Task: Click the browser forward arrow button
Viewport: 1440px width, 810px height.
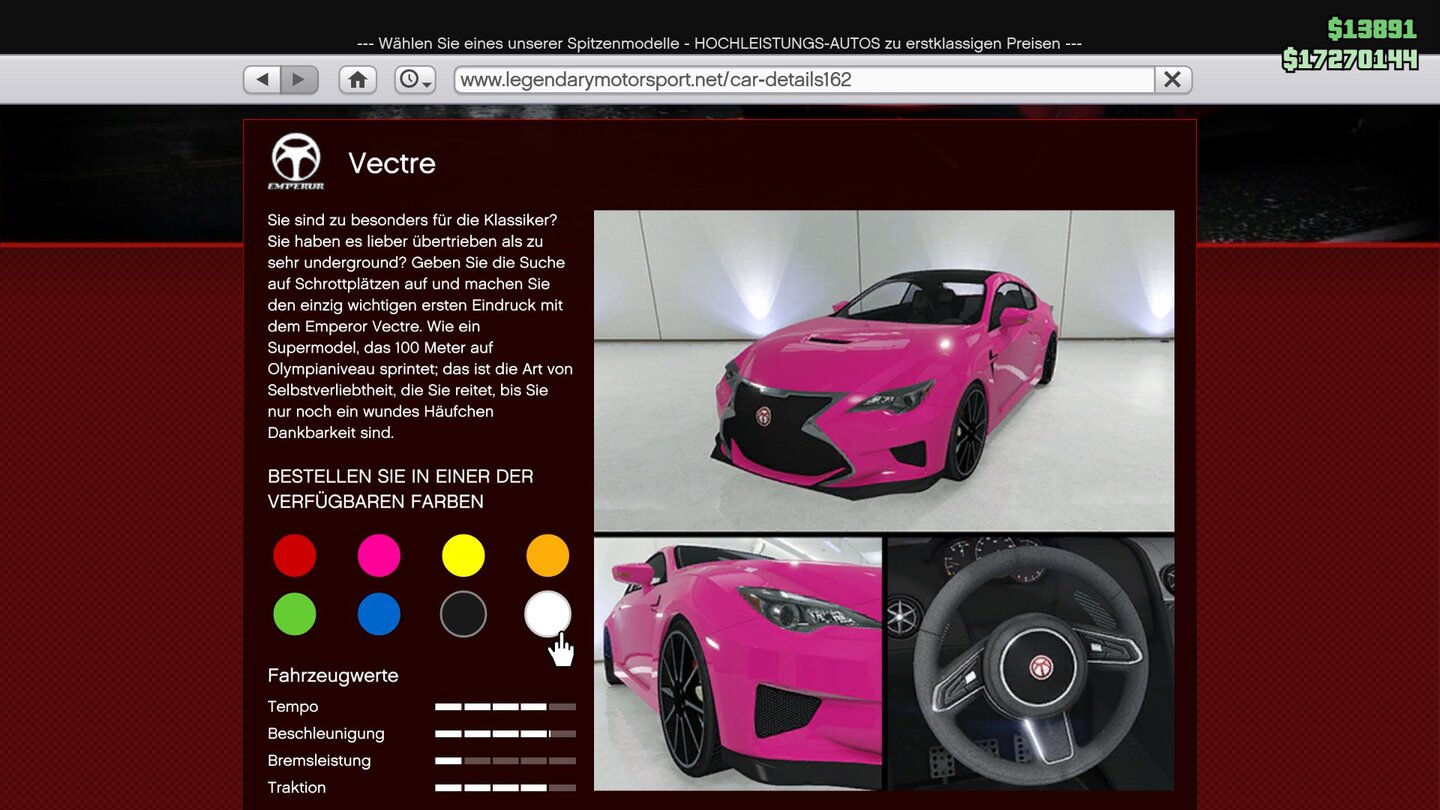Action: [299, 80]
